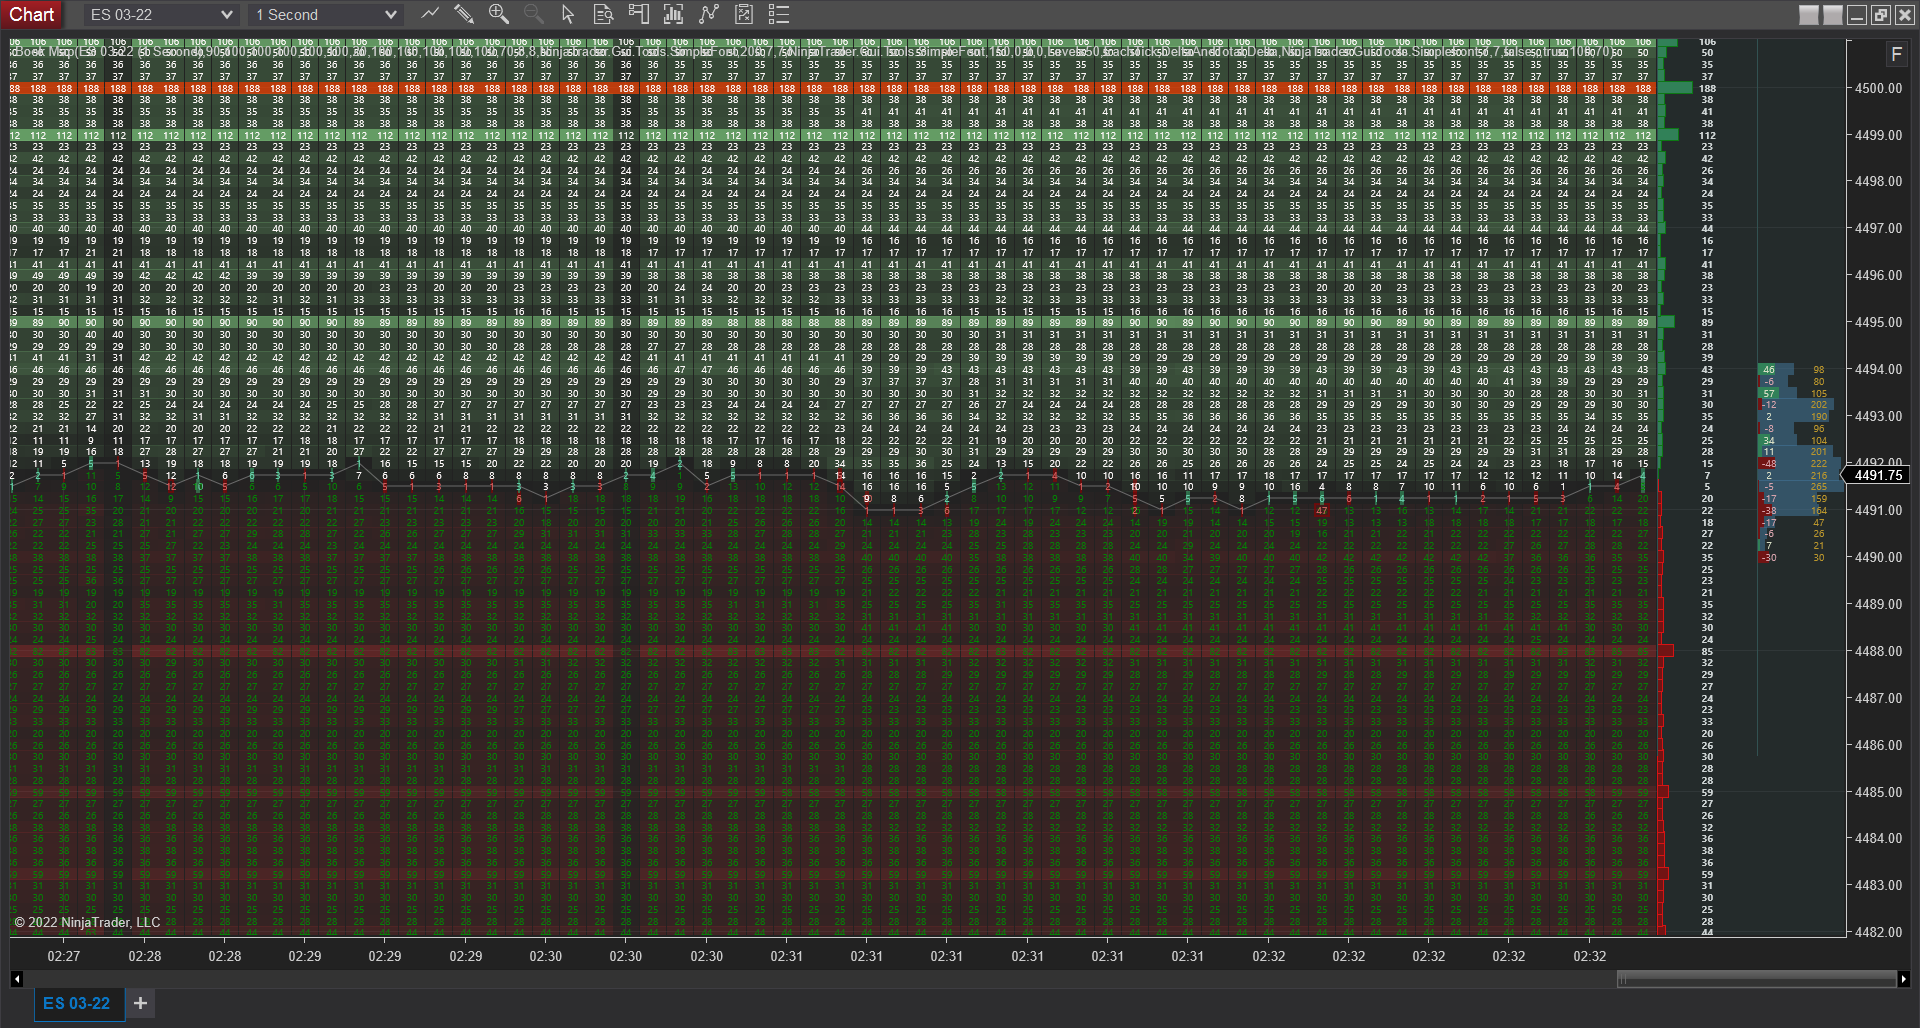Click volume profile total 201
Viewport: 1920px width, 1028px height.
pos(1818,452)
